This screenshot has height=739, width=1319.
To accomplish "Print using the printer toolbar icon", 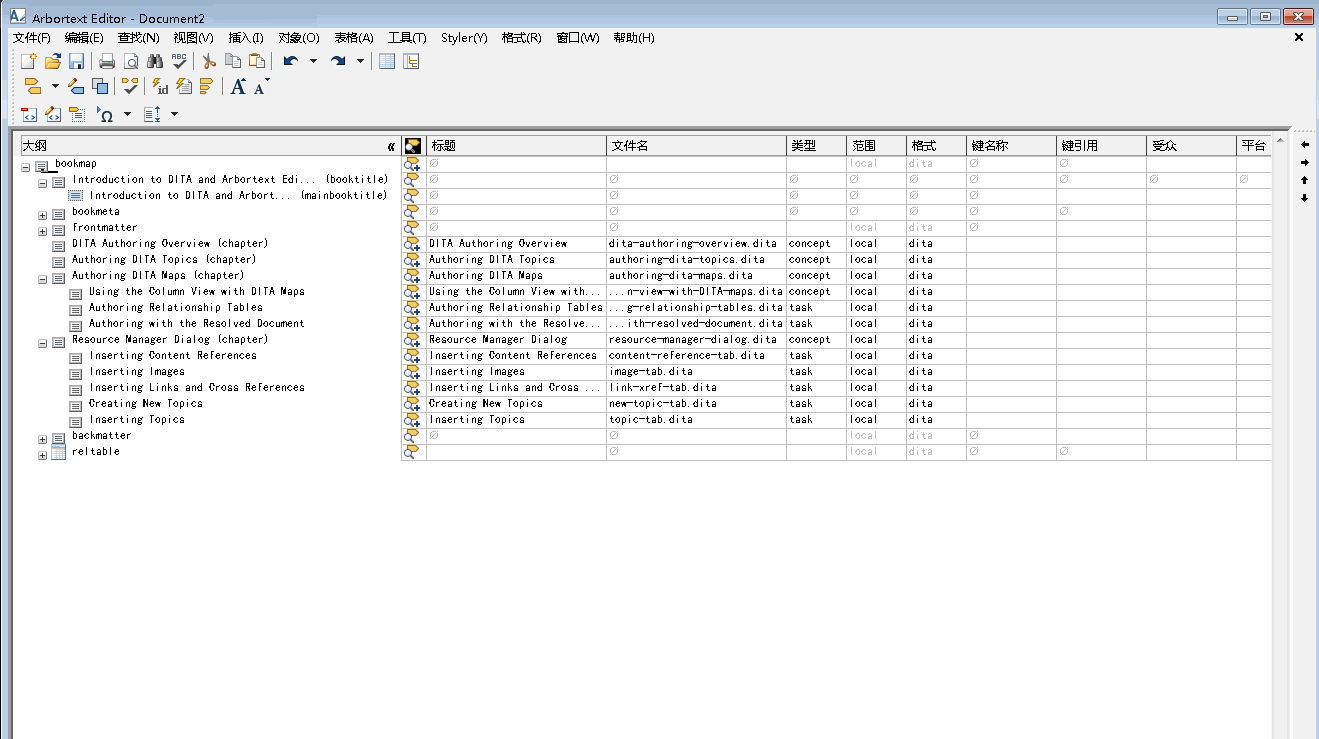I will (x=107, y=61).
